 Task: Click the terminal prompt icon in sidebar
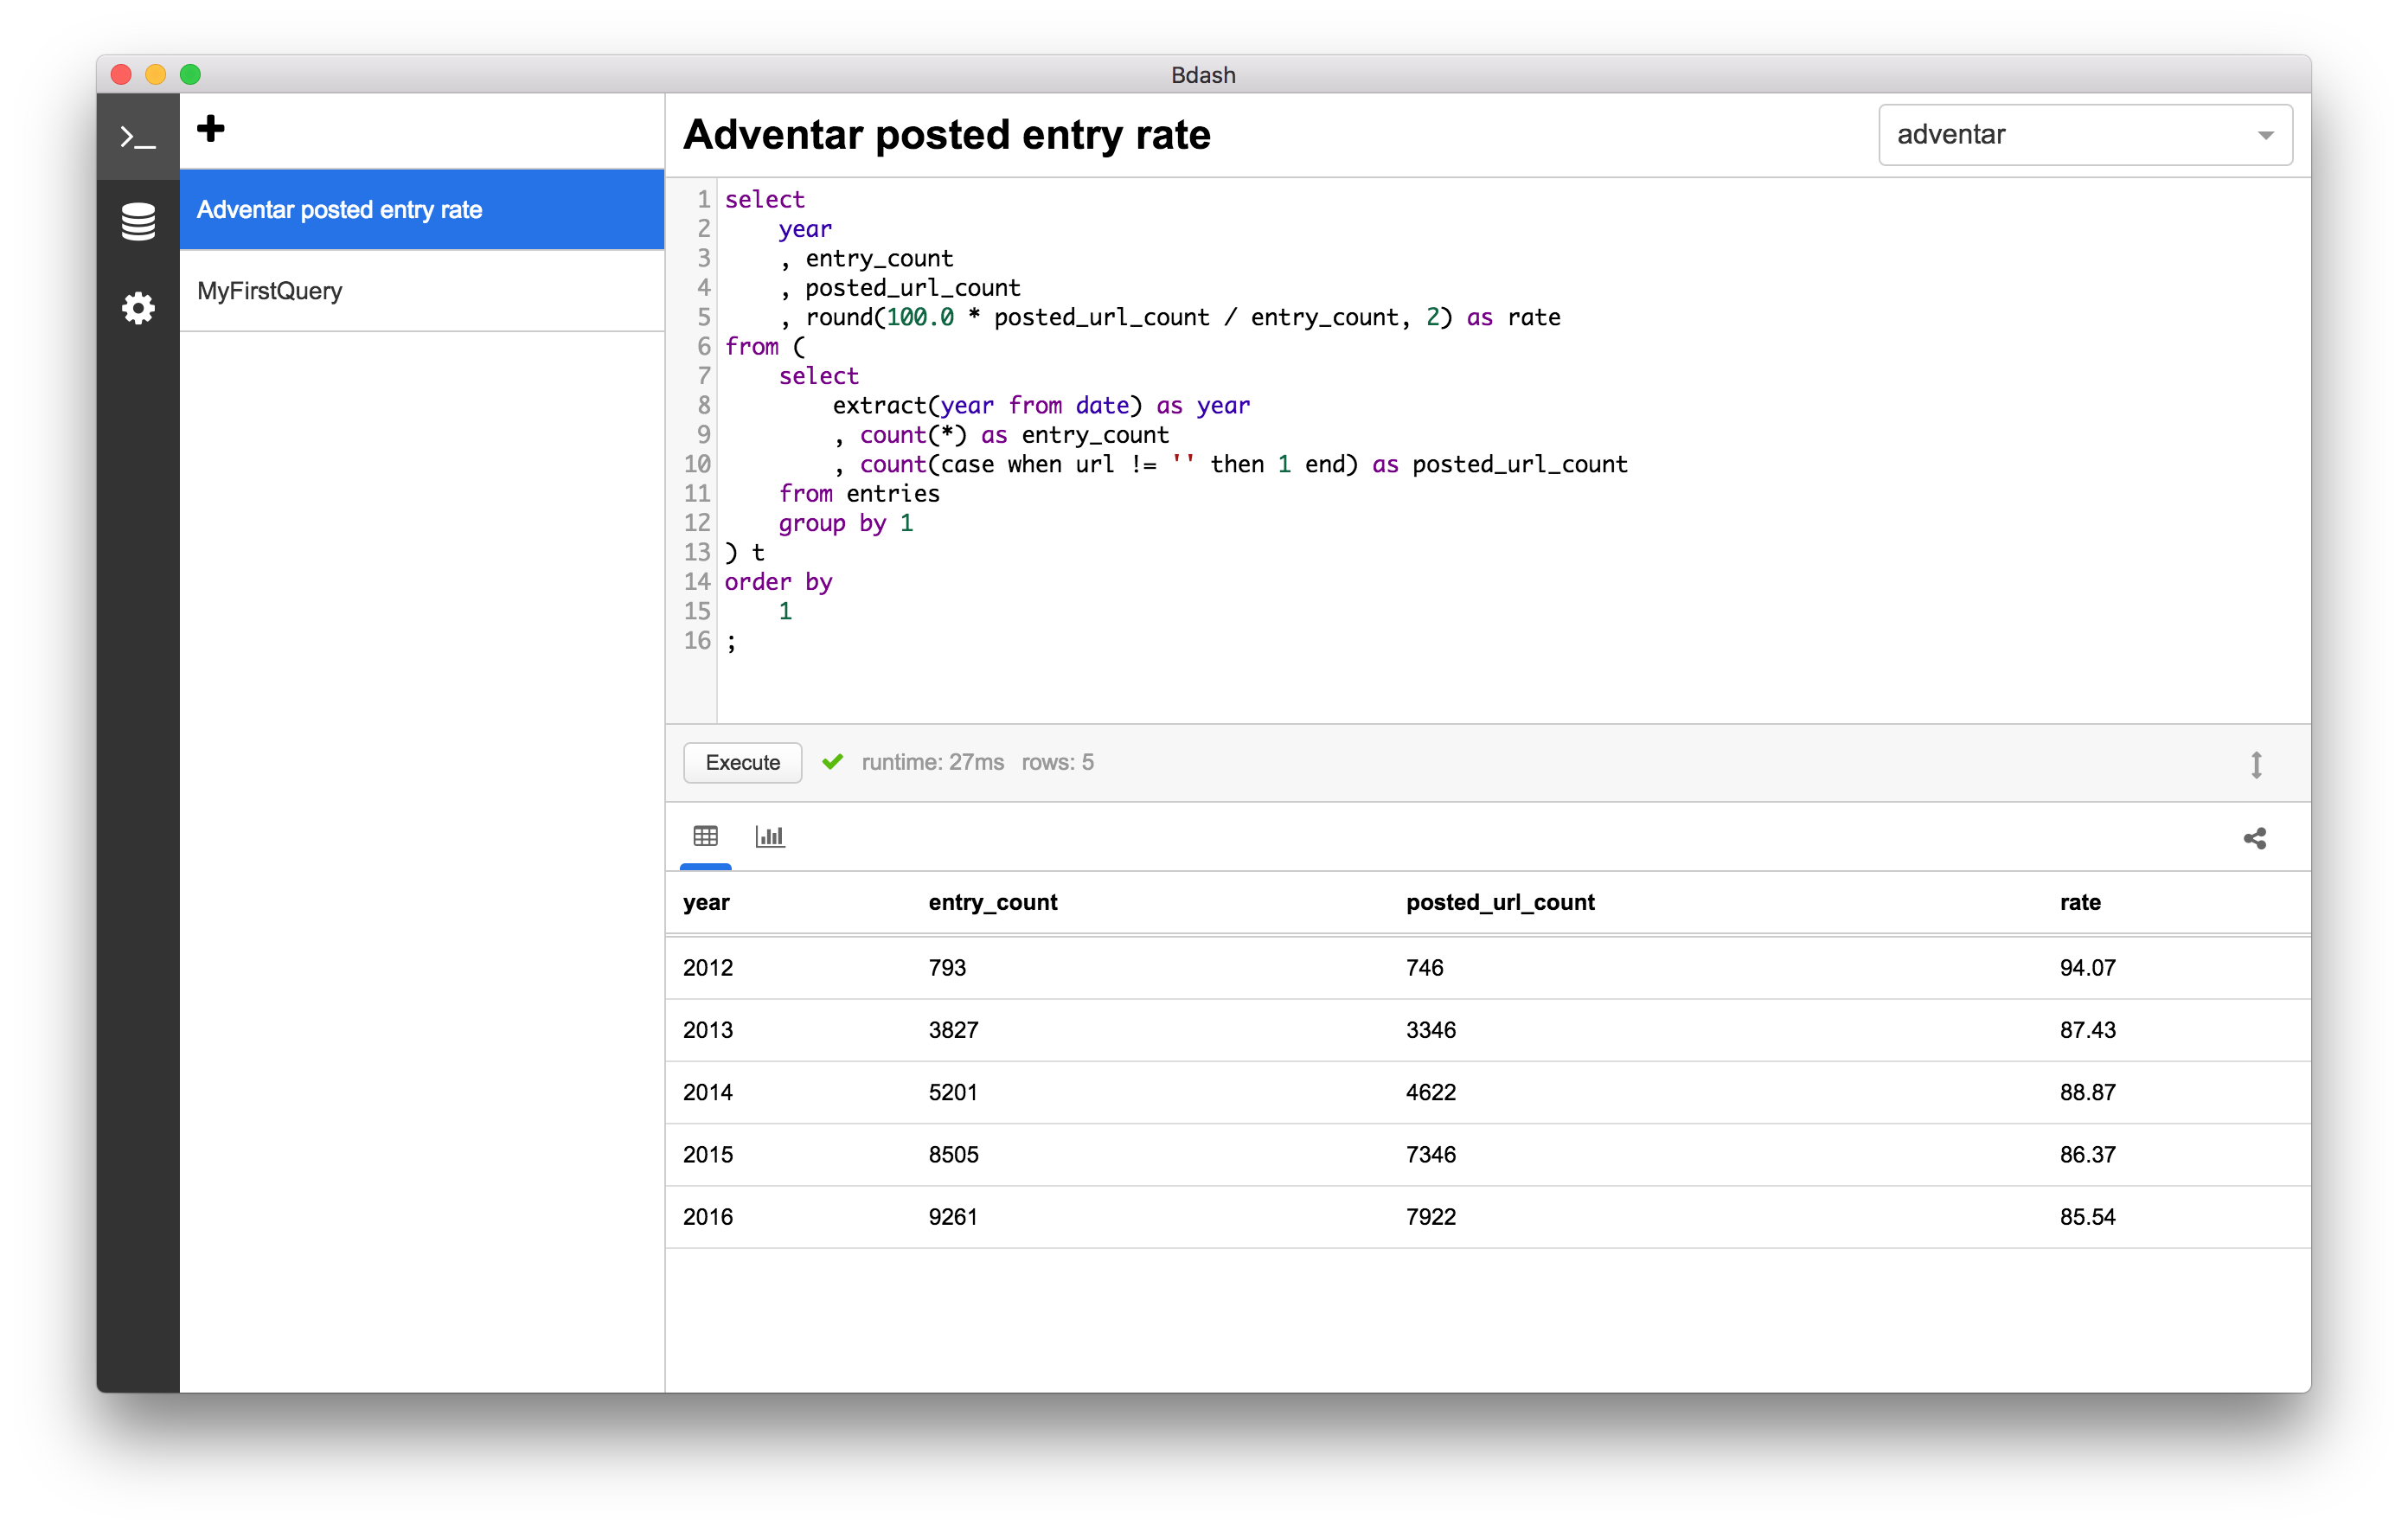pyautogui.click(x=135, y=138)
